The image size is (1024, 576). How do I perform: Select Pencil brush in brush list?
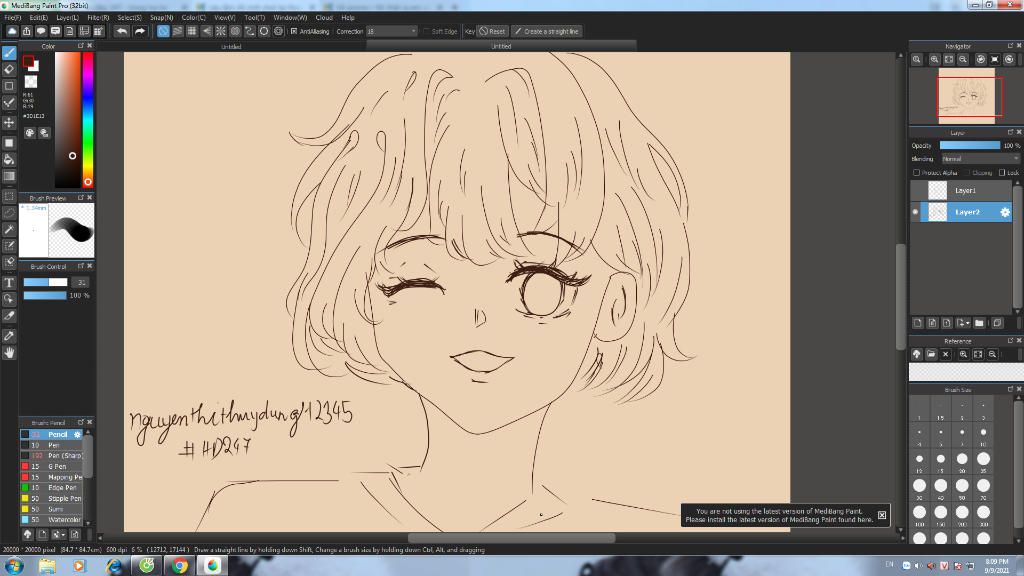click(x=52, y=434)
